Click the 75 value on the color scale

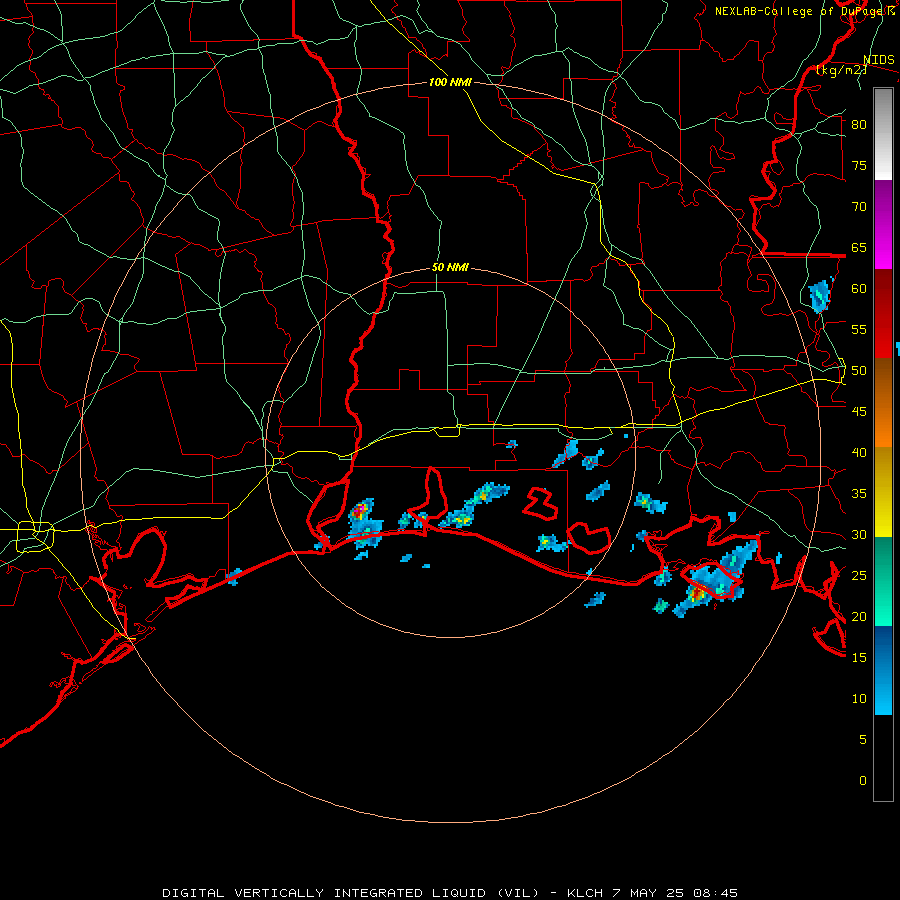[859, 165]
